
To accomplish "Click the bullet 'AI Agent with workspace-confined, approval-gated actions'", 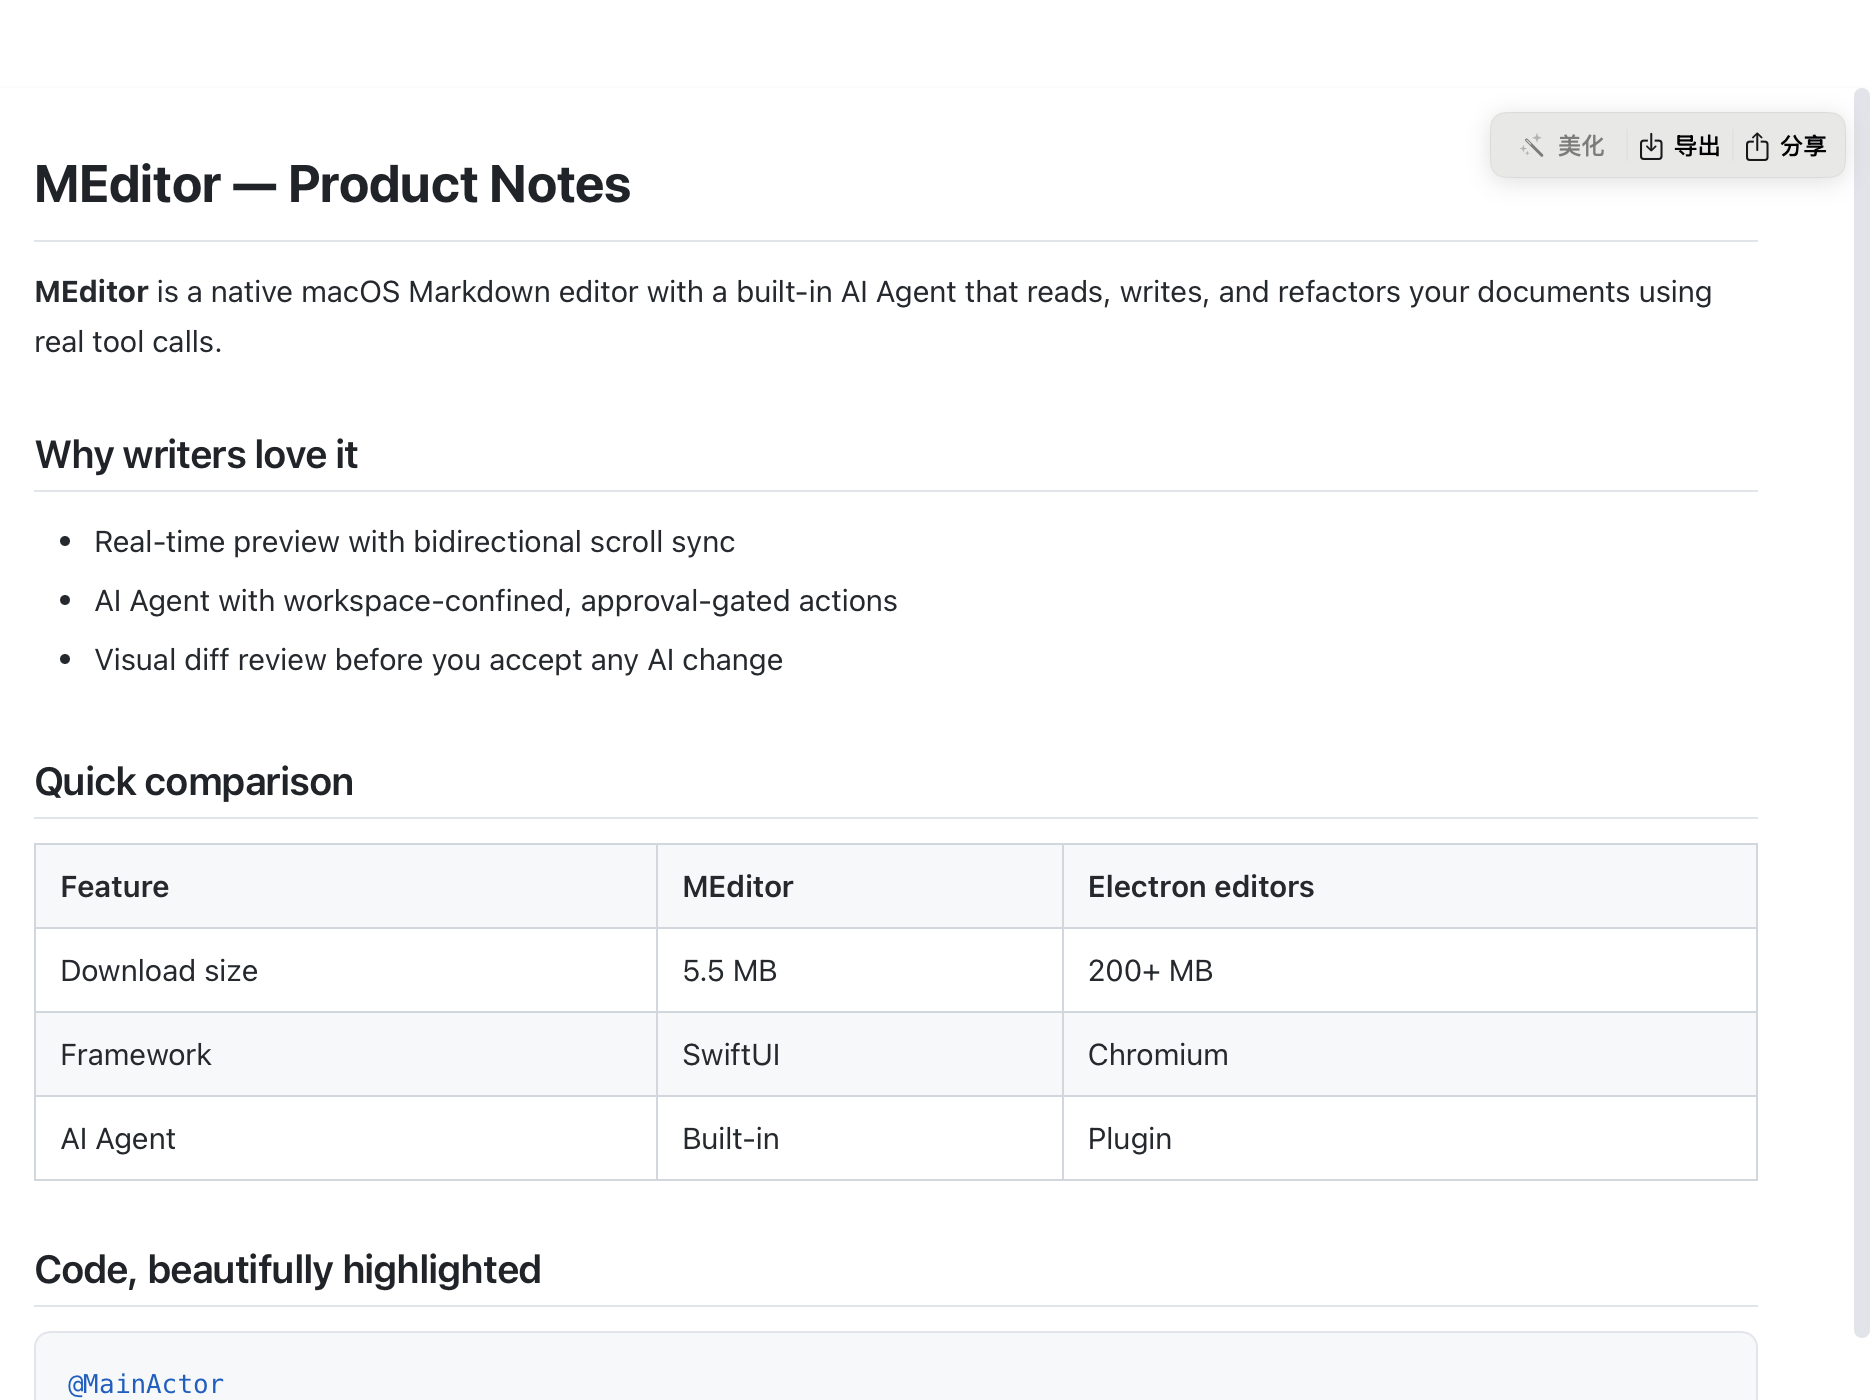I will pos(495,601).
